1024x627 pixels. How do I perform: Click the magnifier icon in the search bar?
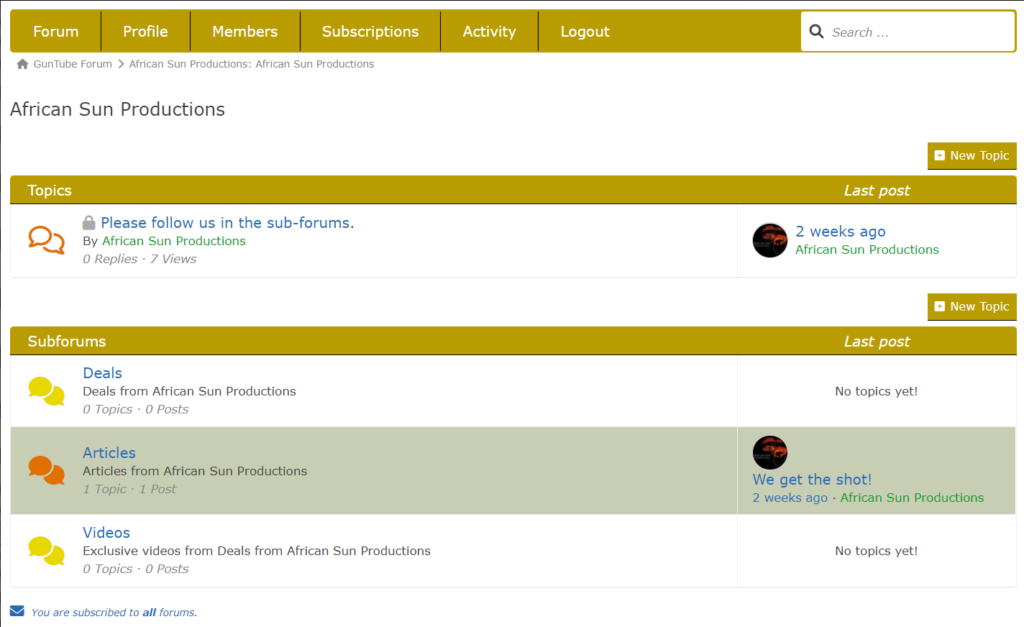tap(816, 31)
